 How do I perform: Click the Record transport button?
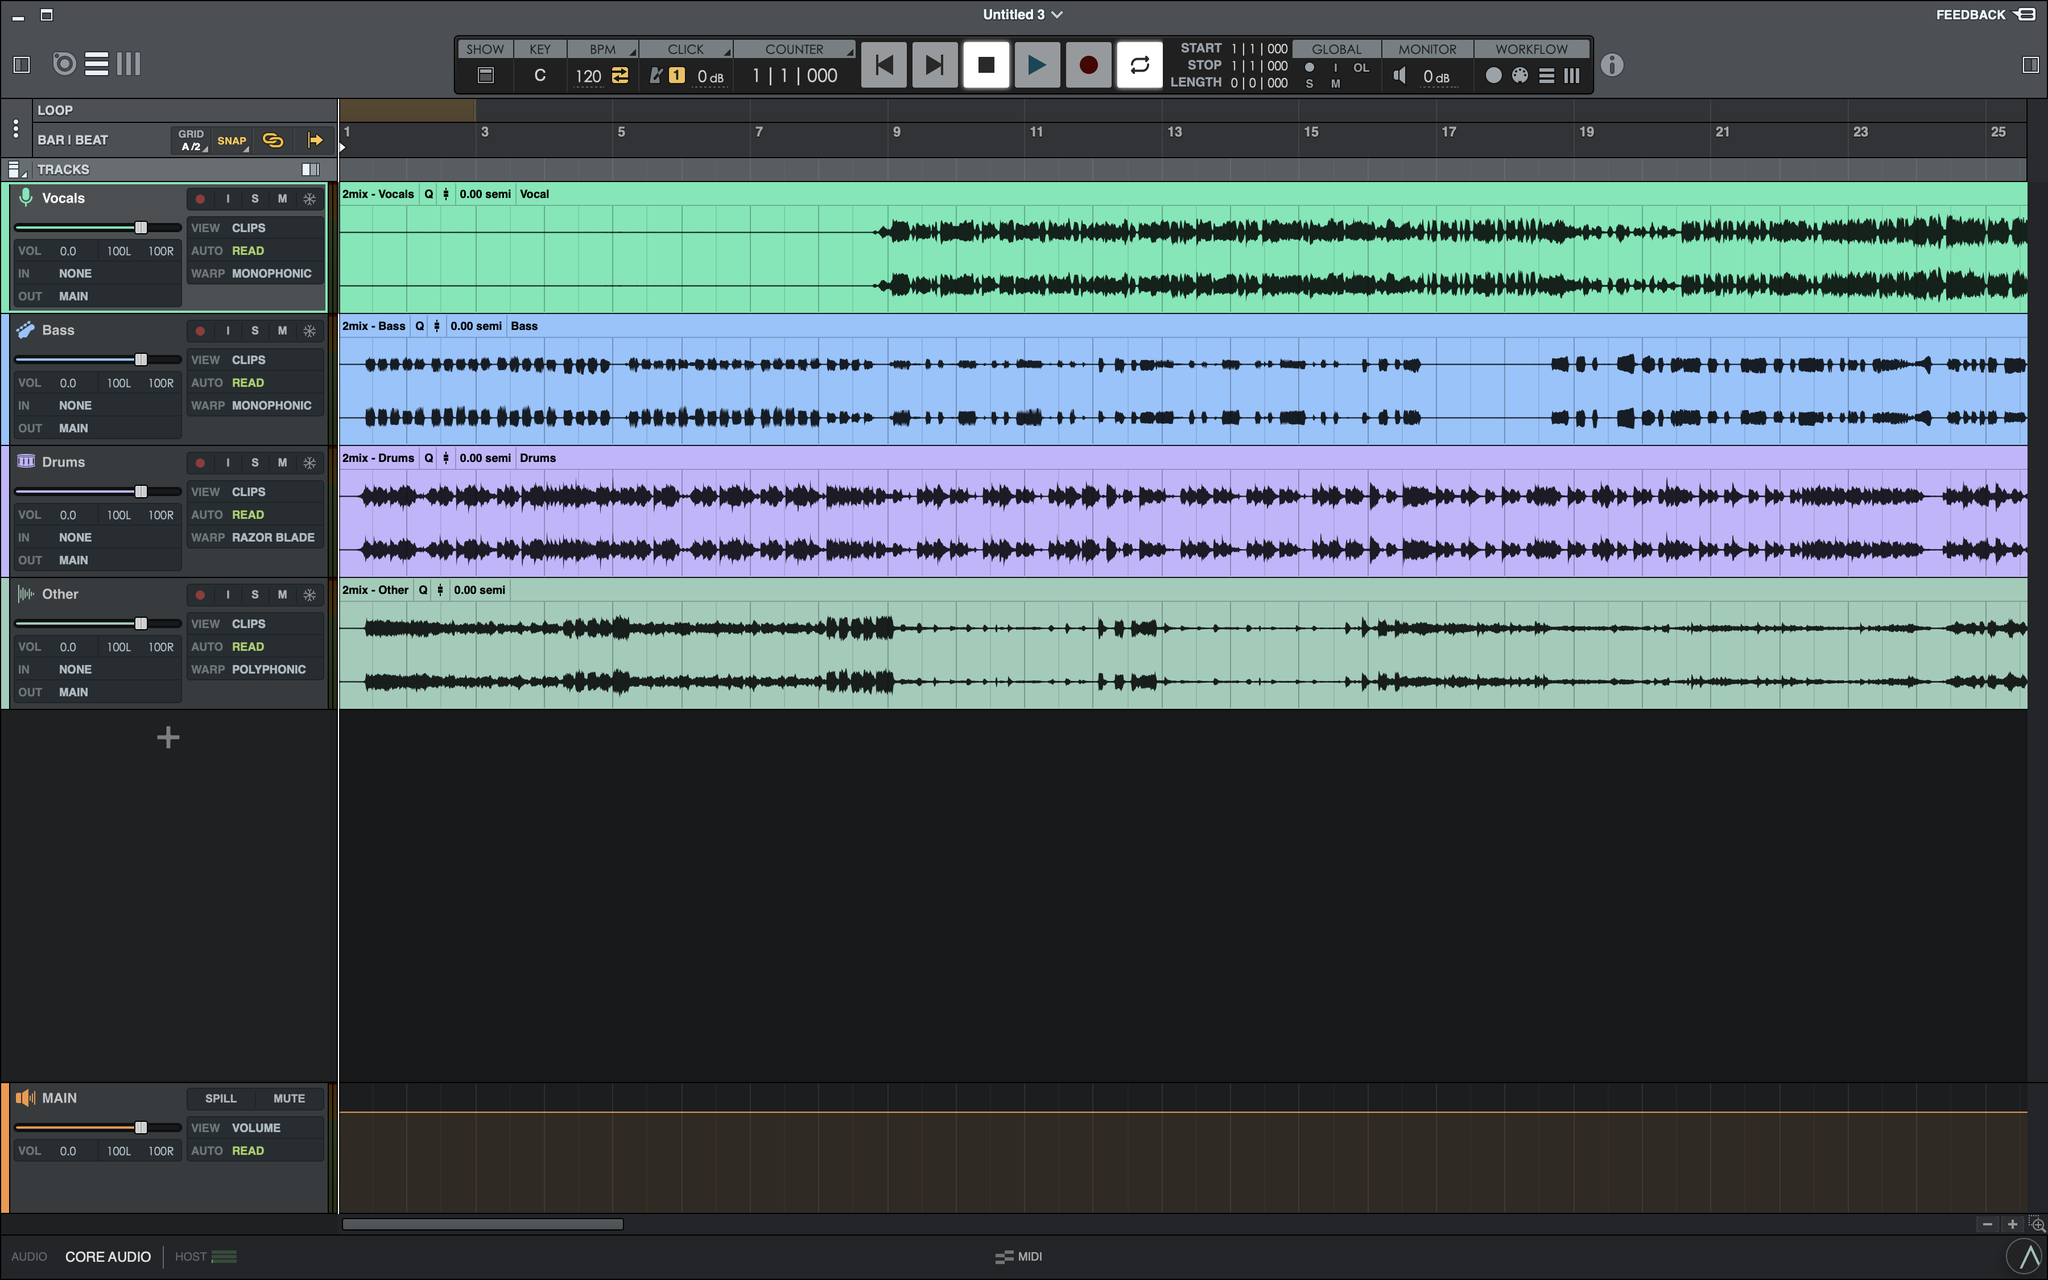pos(1088,65)
